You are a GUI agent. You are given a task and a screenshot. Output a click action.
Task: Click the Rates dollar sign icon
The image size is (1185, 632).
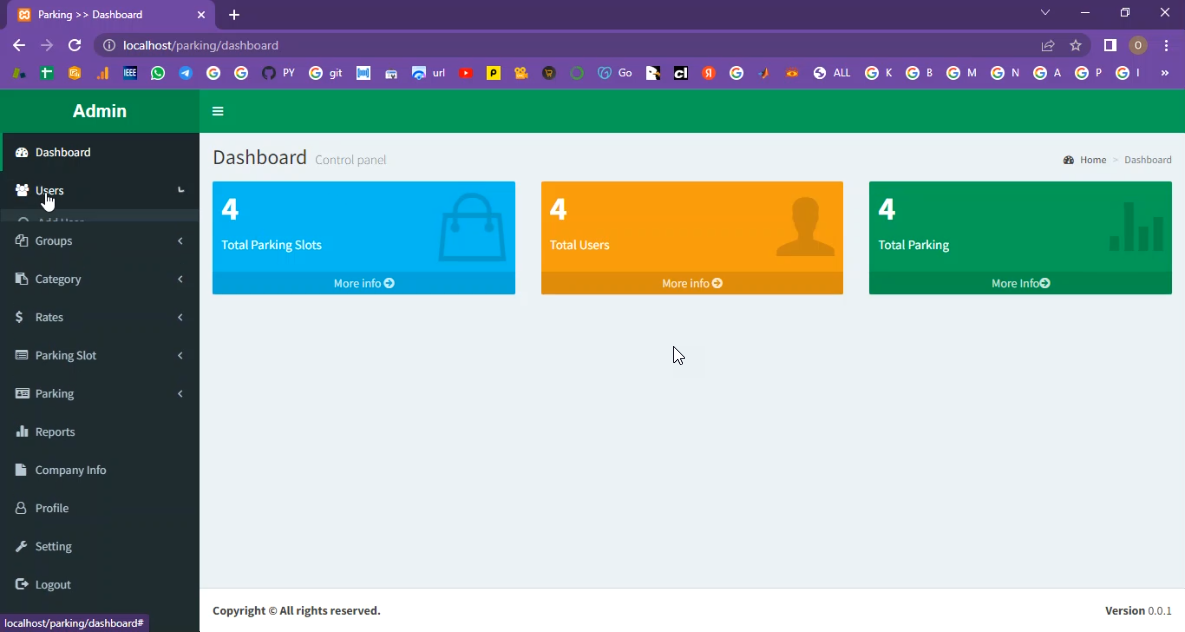[x=21, y=317]
